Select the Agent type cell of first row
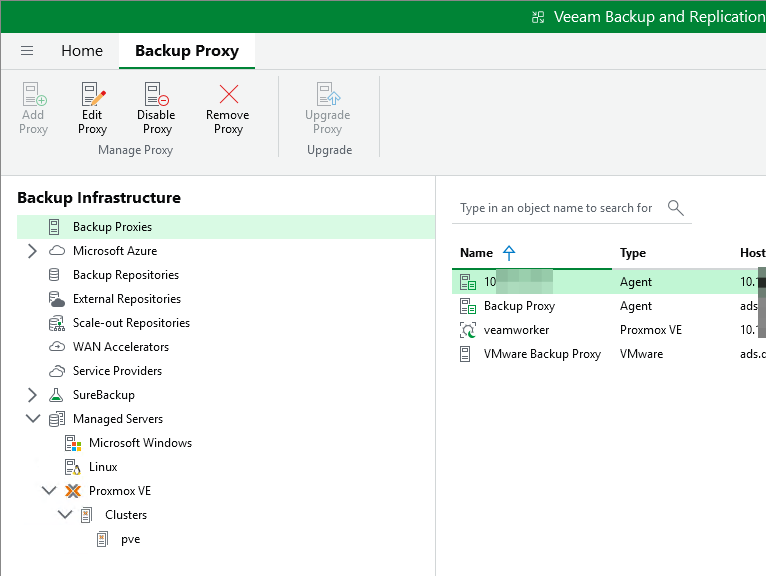This screenshot has height=576, width=766. click(636, 282)
